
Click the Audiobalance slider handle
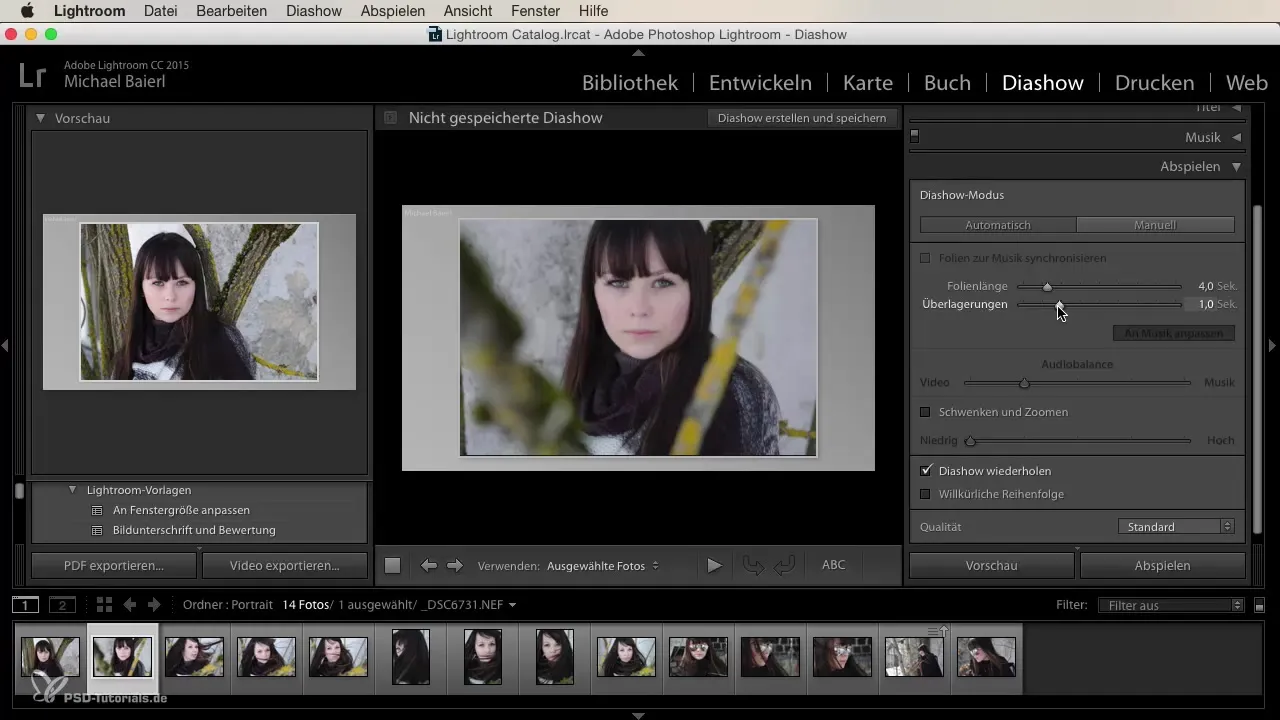click(x=1024, y=383)
